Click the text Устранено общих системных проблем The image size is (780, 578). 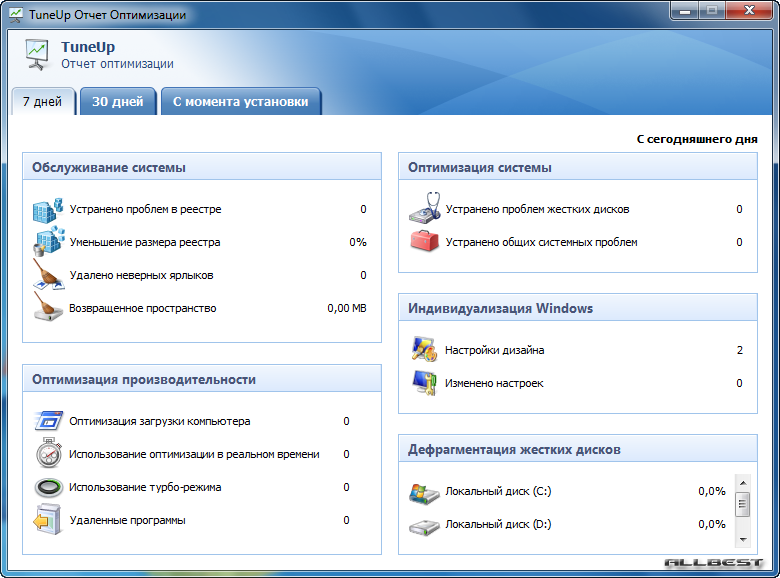coord(541,242)
